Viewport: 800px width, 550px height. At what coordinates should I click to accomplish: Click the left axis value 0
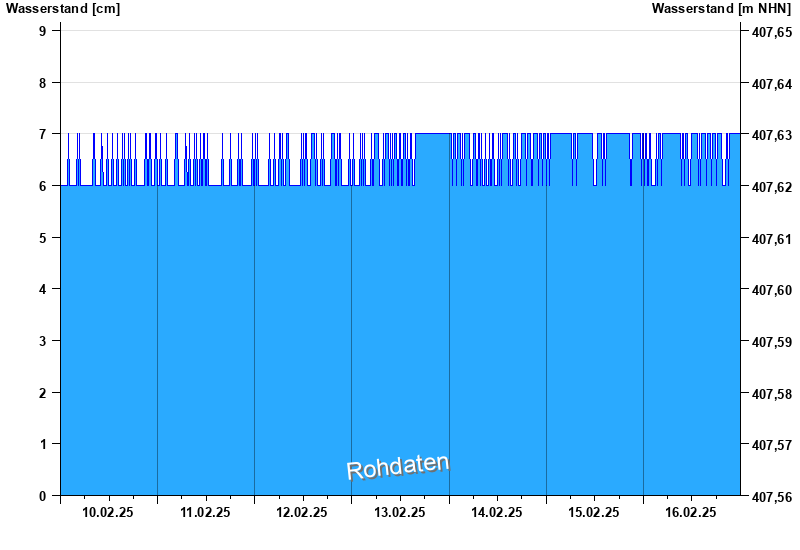tap(43, 496)
